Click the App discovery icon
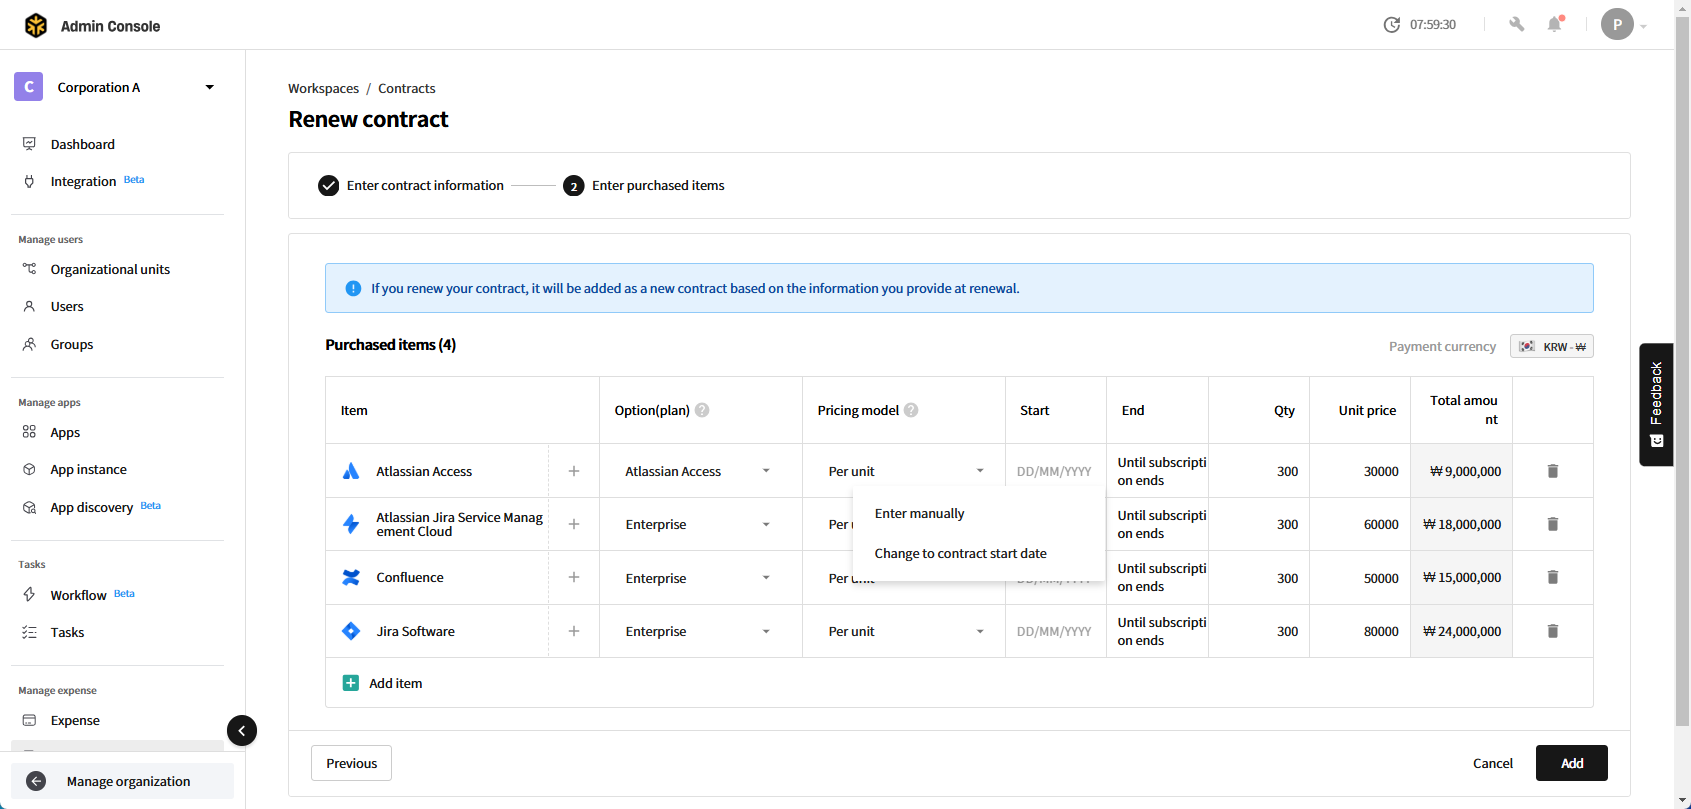1691x809 pixels. point(29,507)
